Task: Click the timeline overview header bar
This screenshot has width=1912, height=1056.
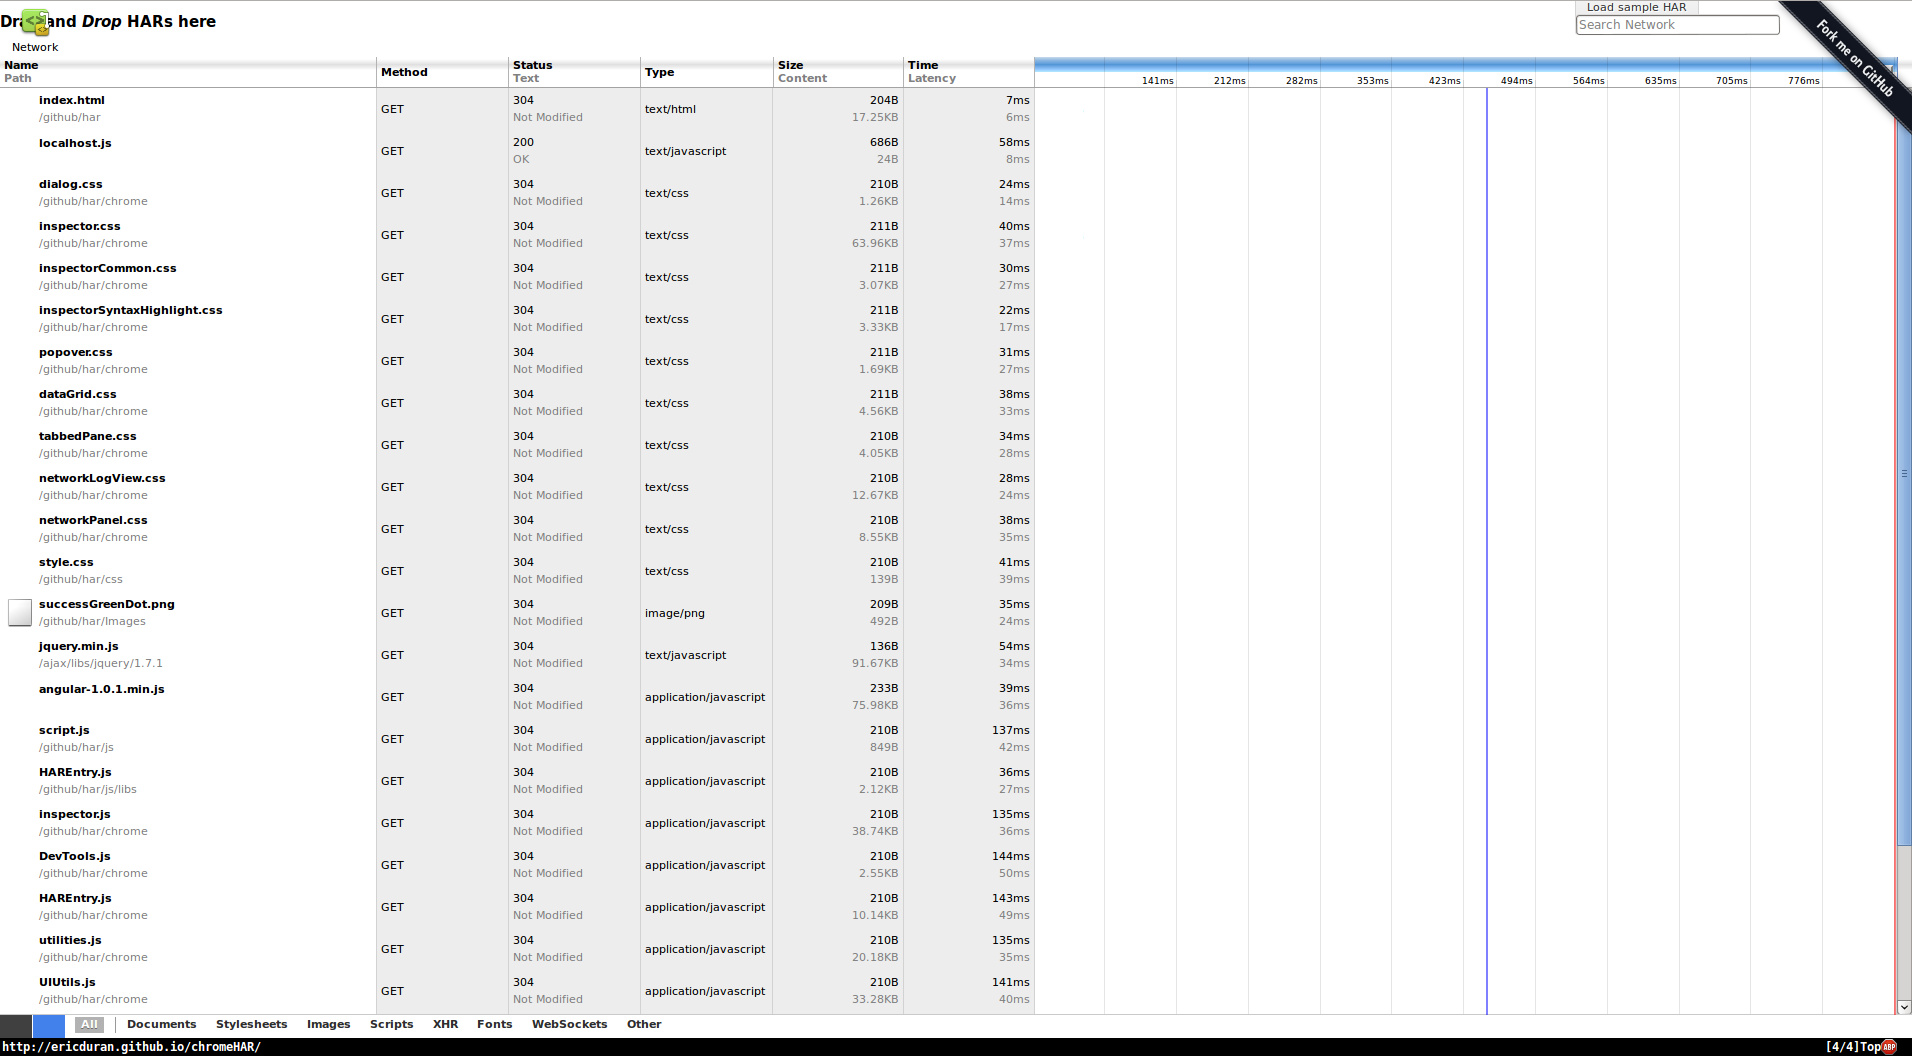Action: click(1464, 65)
